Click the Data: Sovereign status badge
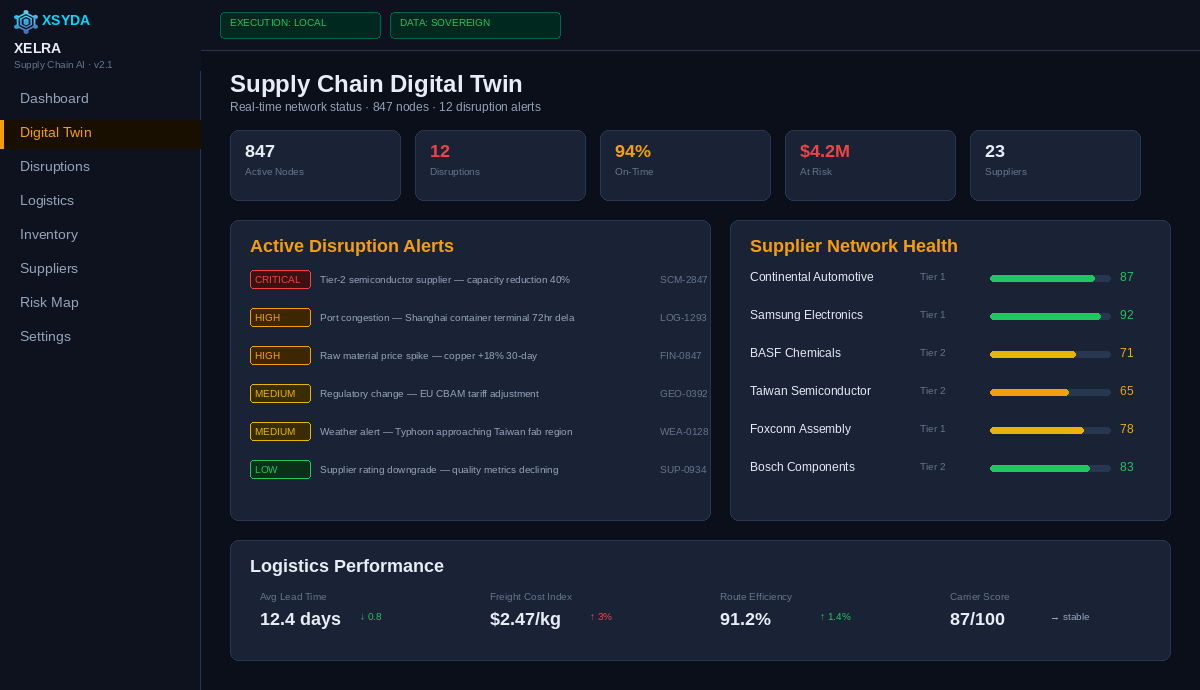Viewport: 1200px width, 690px height. coord(475,25)
